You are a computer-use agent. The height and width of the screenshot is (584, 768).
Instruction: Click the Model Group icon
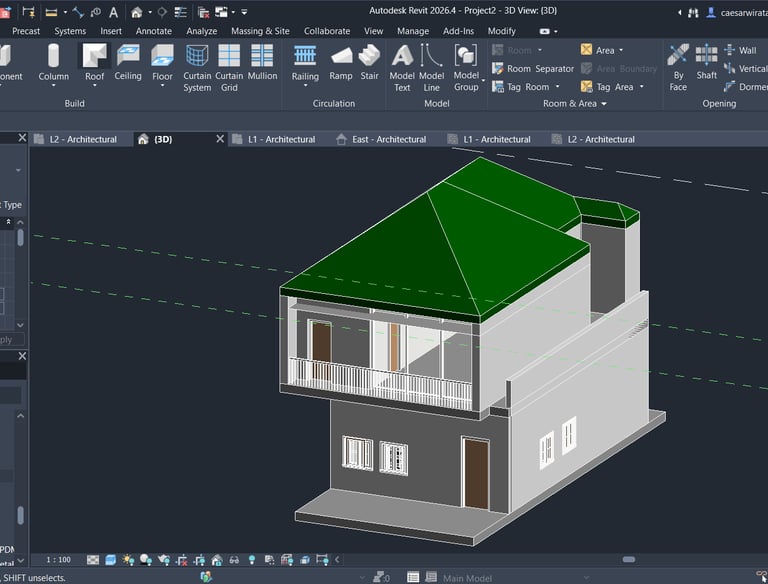tap(466, 55)
